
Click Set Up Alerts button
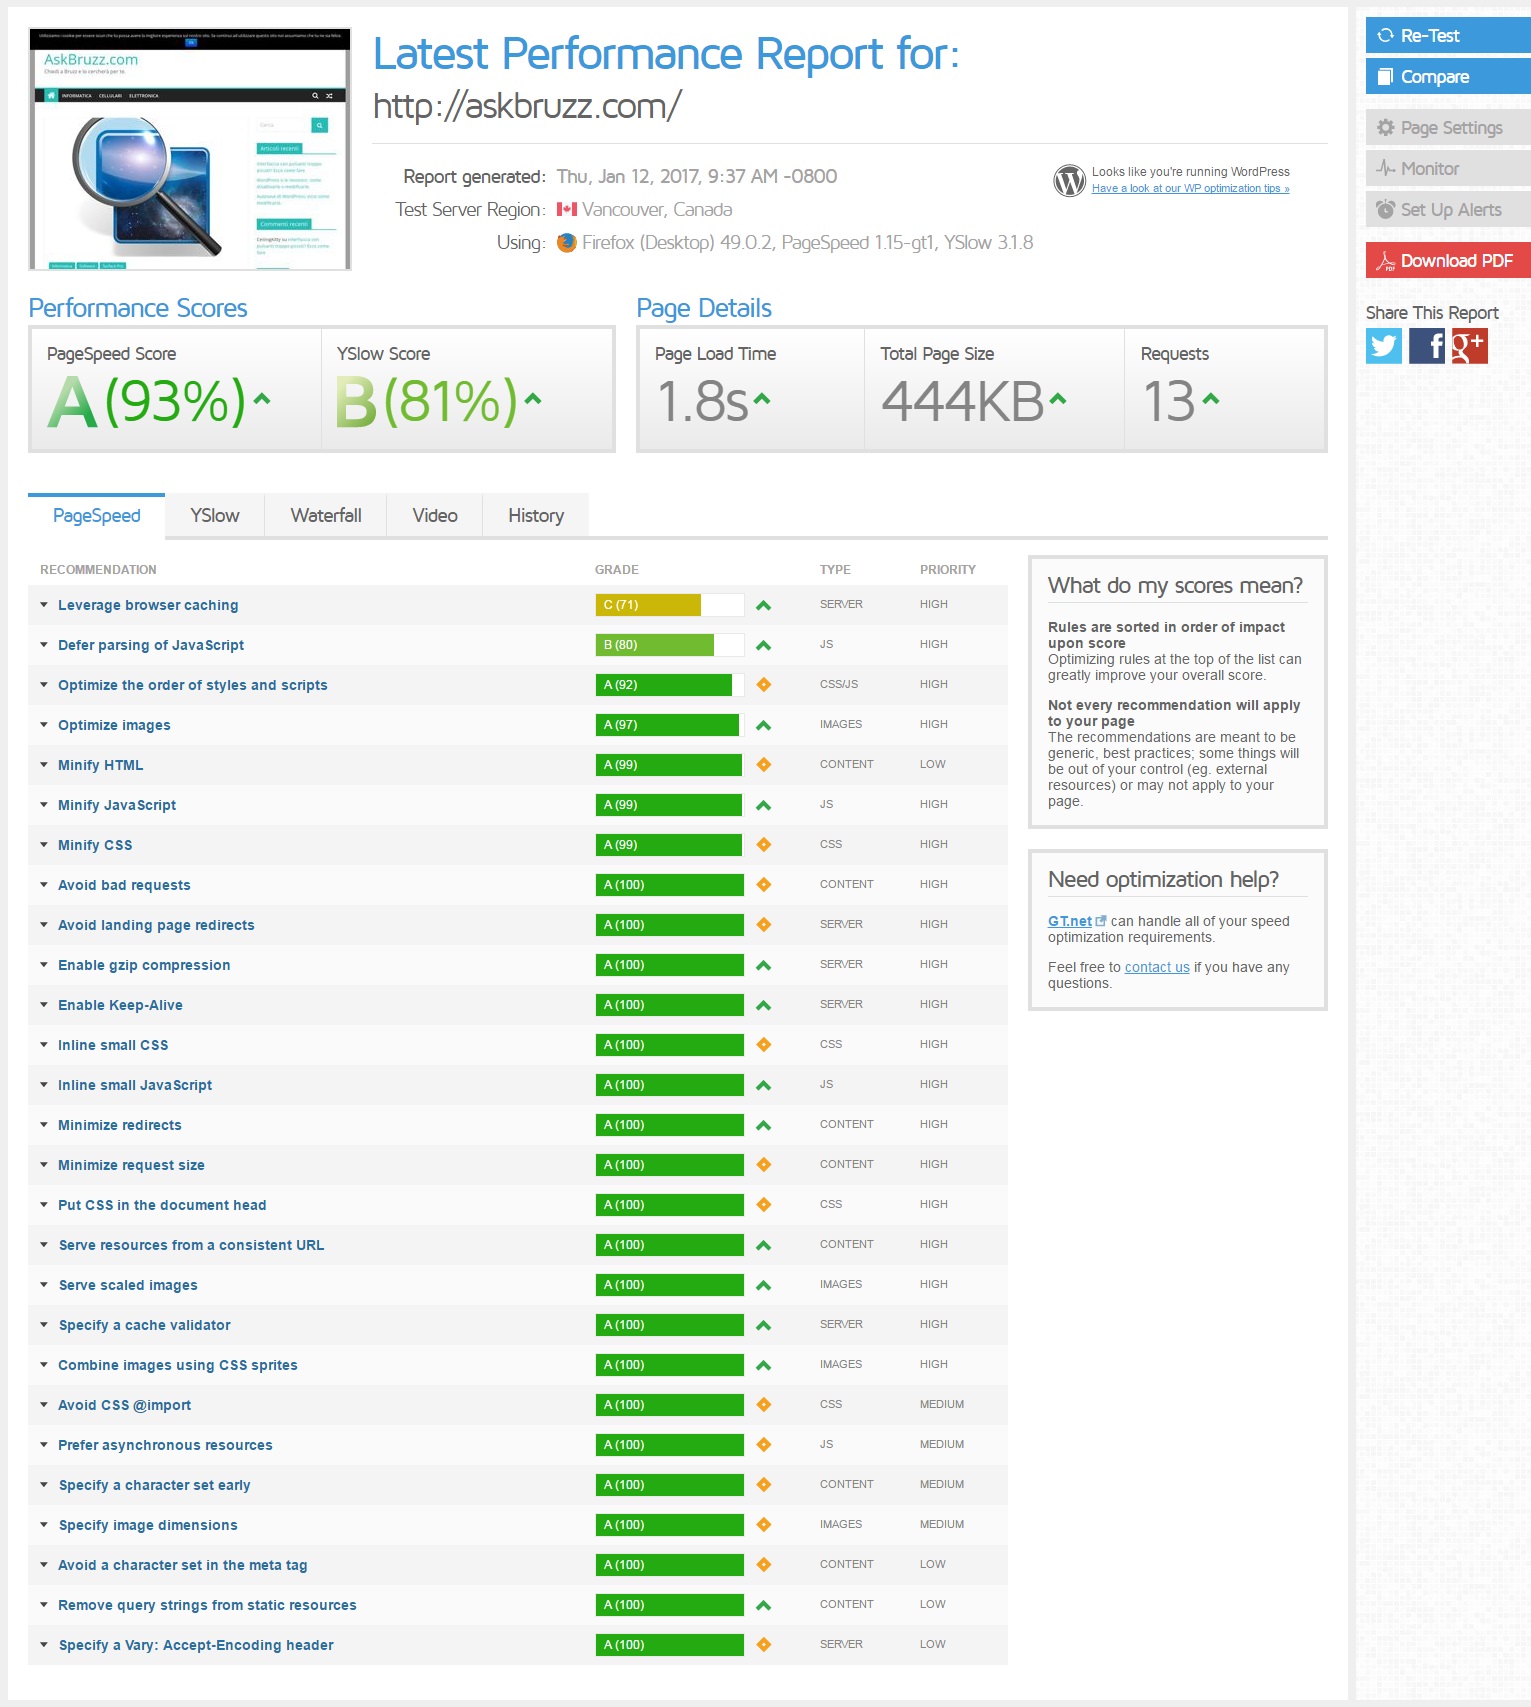[1448, 209]
